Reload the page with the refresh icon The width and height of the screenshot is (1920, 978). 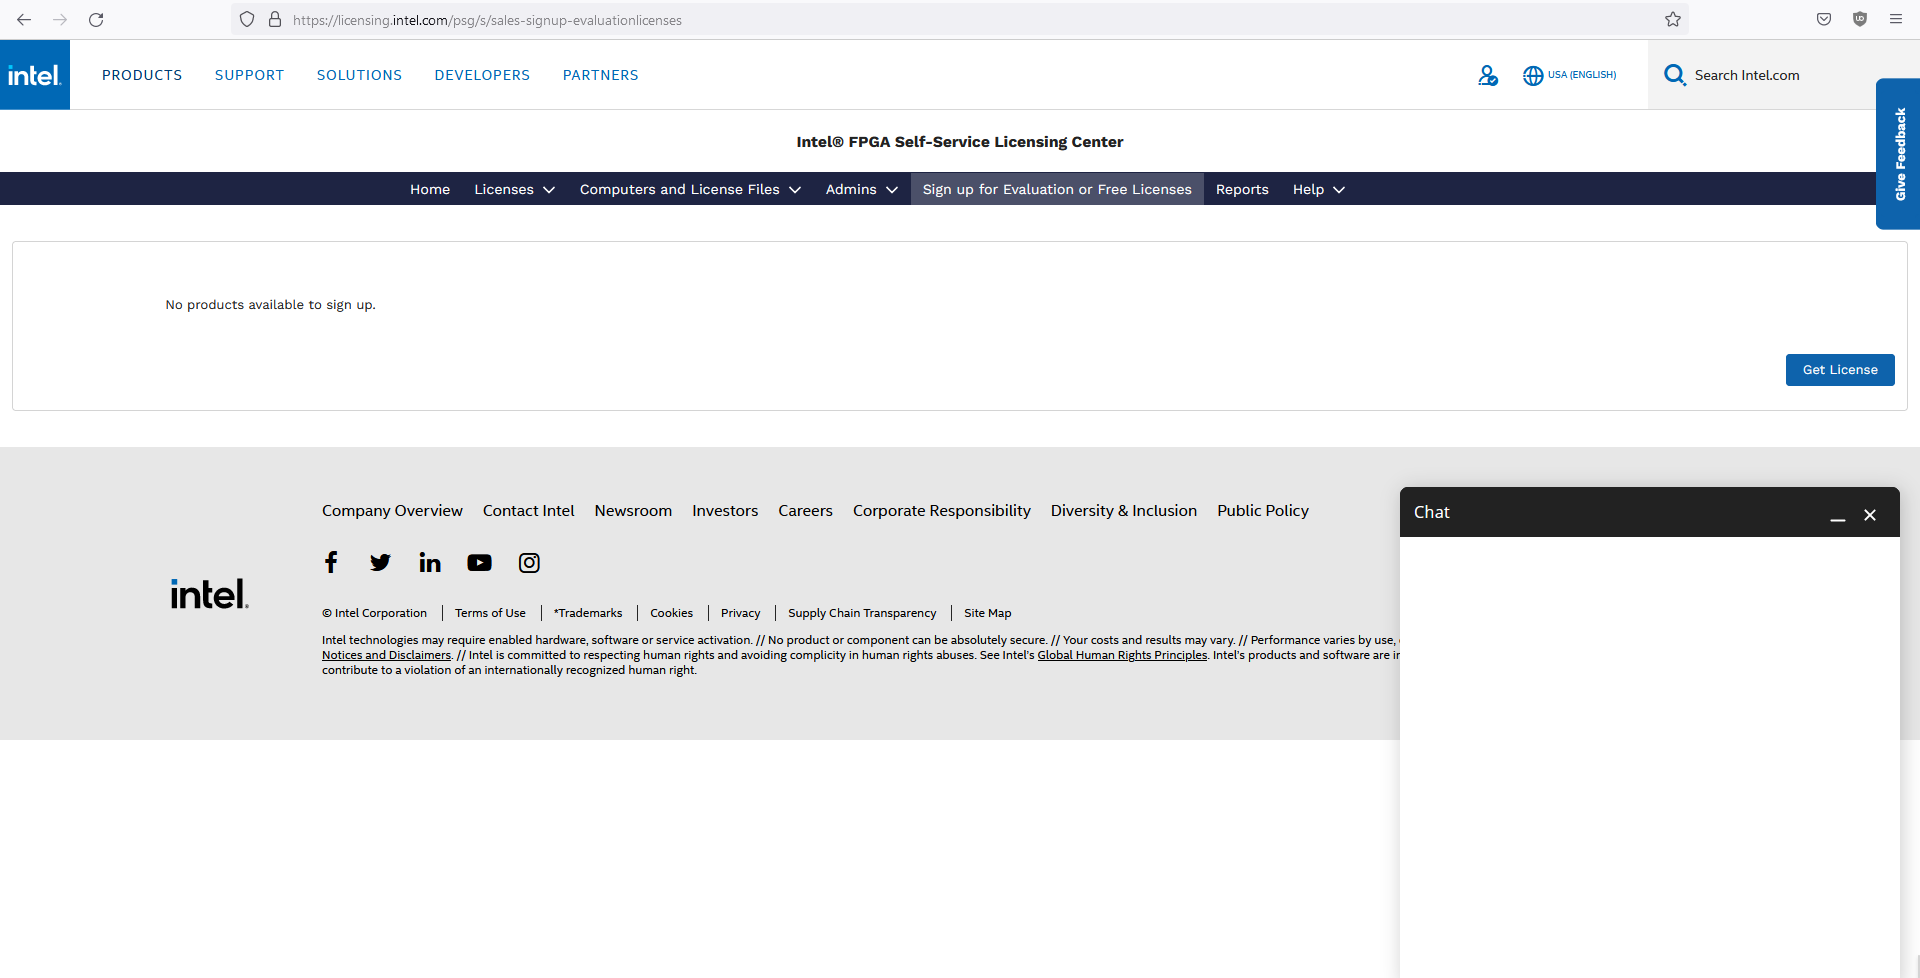tap(96, 20)
